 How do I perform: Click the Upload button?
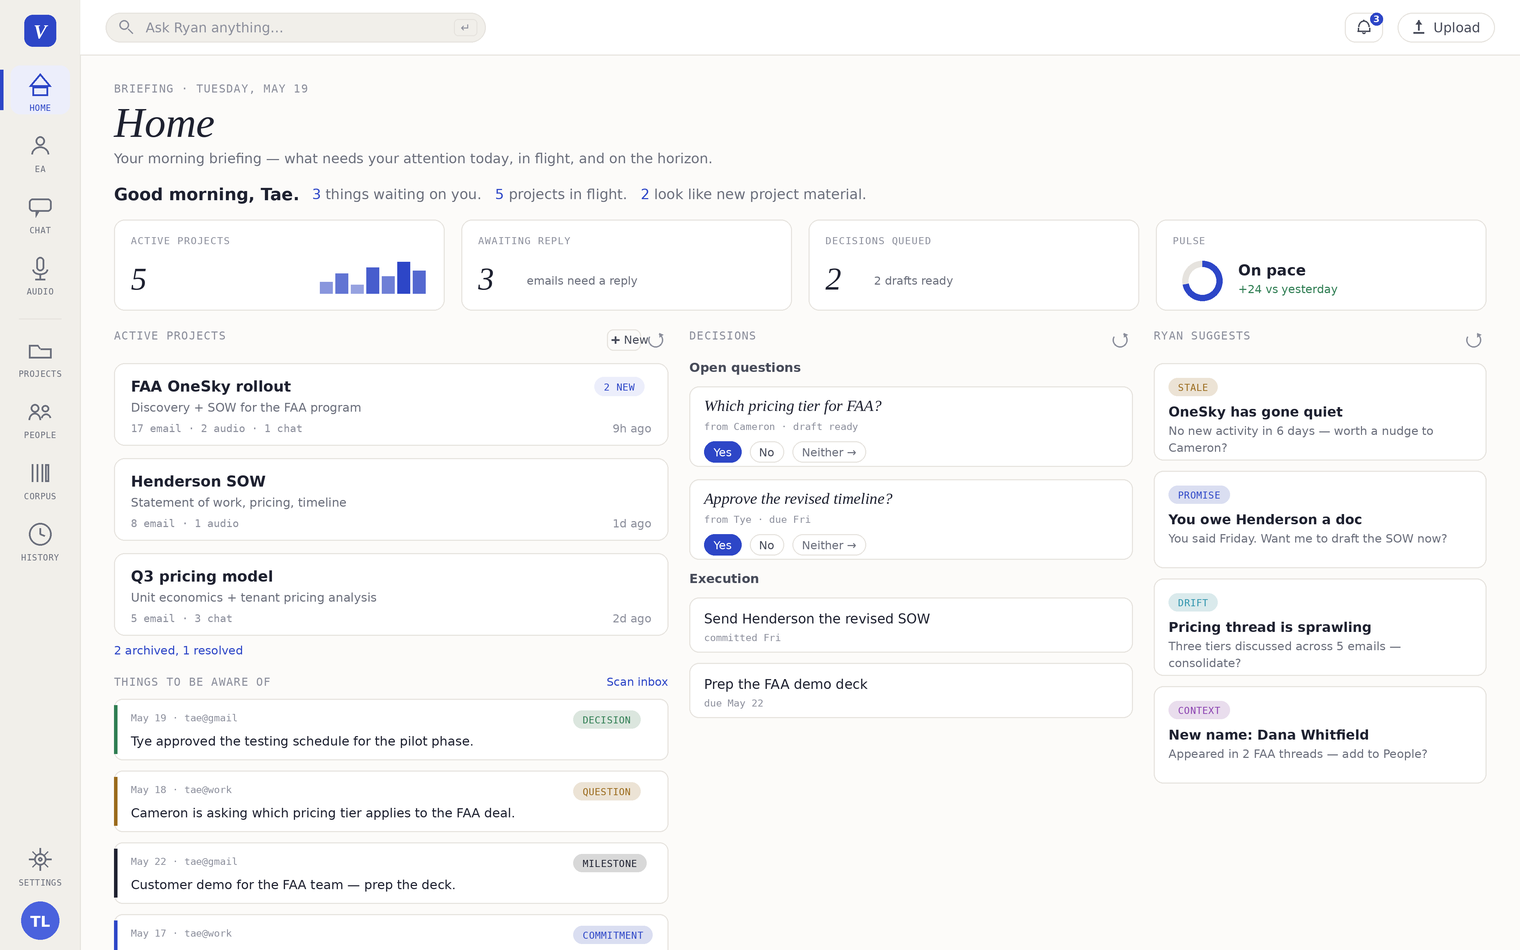[x=1446, y=28]
